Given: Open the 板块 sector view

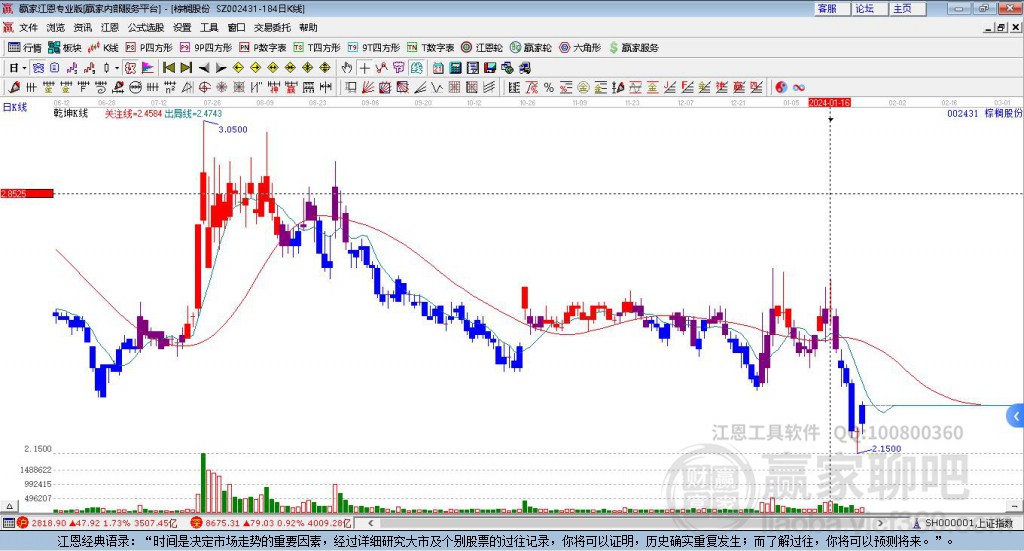Looking at the screenshot, I should click(x=64, y=48).
